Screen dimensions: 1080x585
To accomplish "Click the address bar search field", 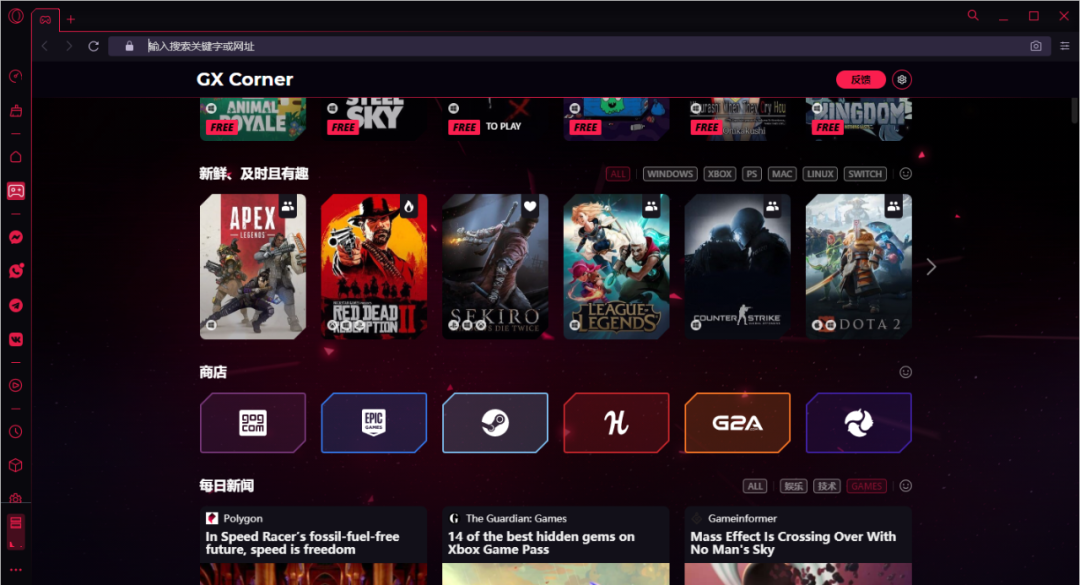I will tap(579, 46).
